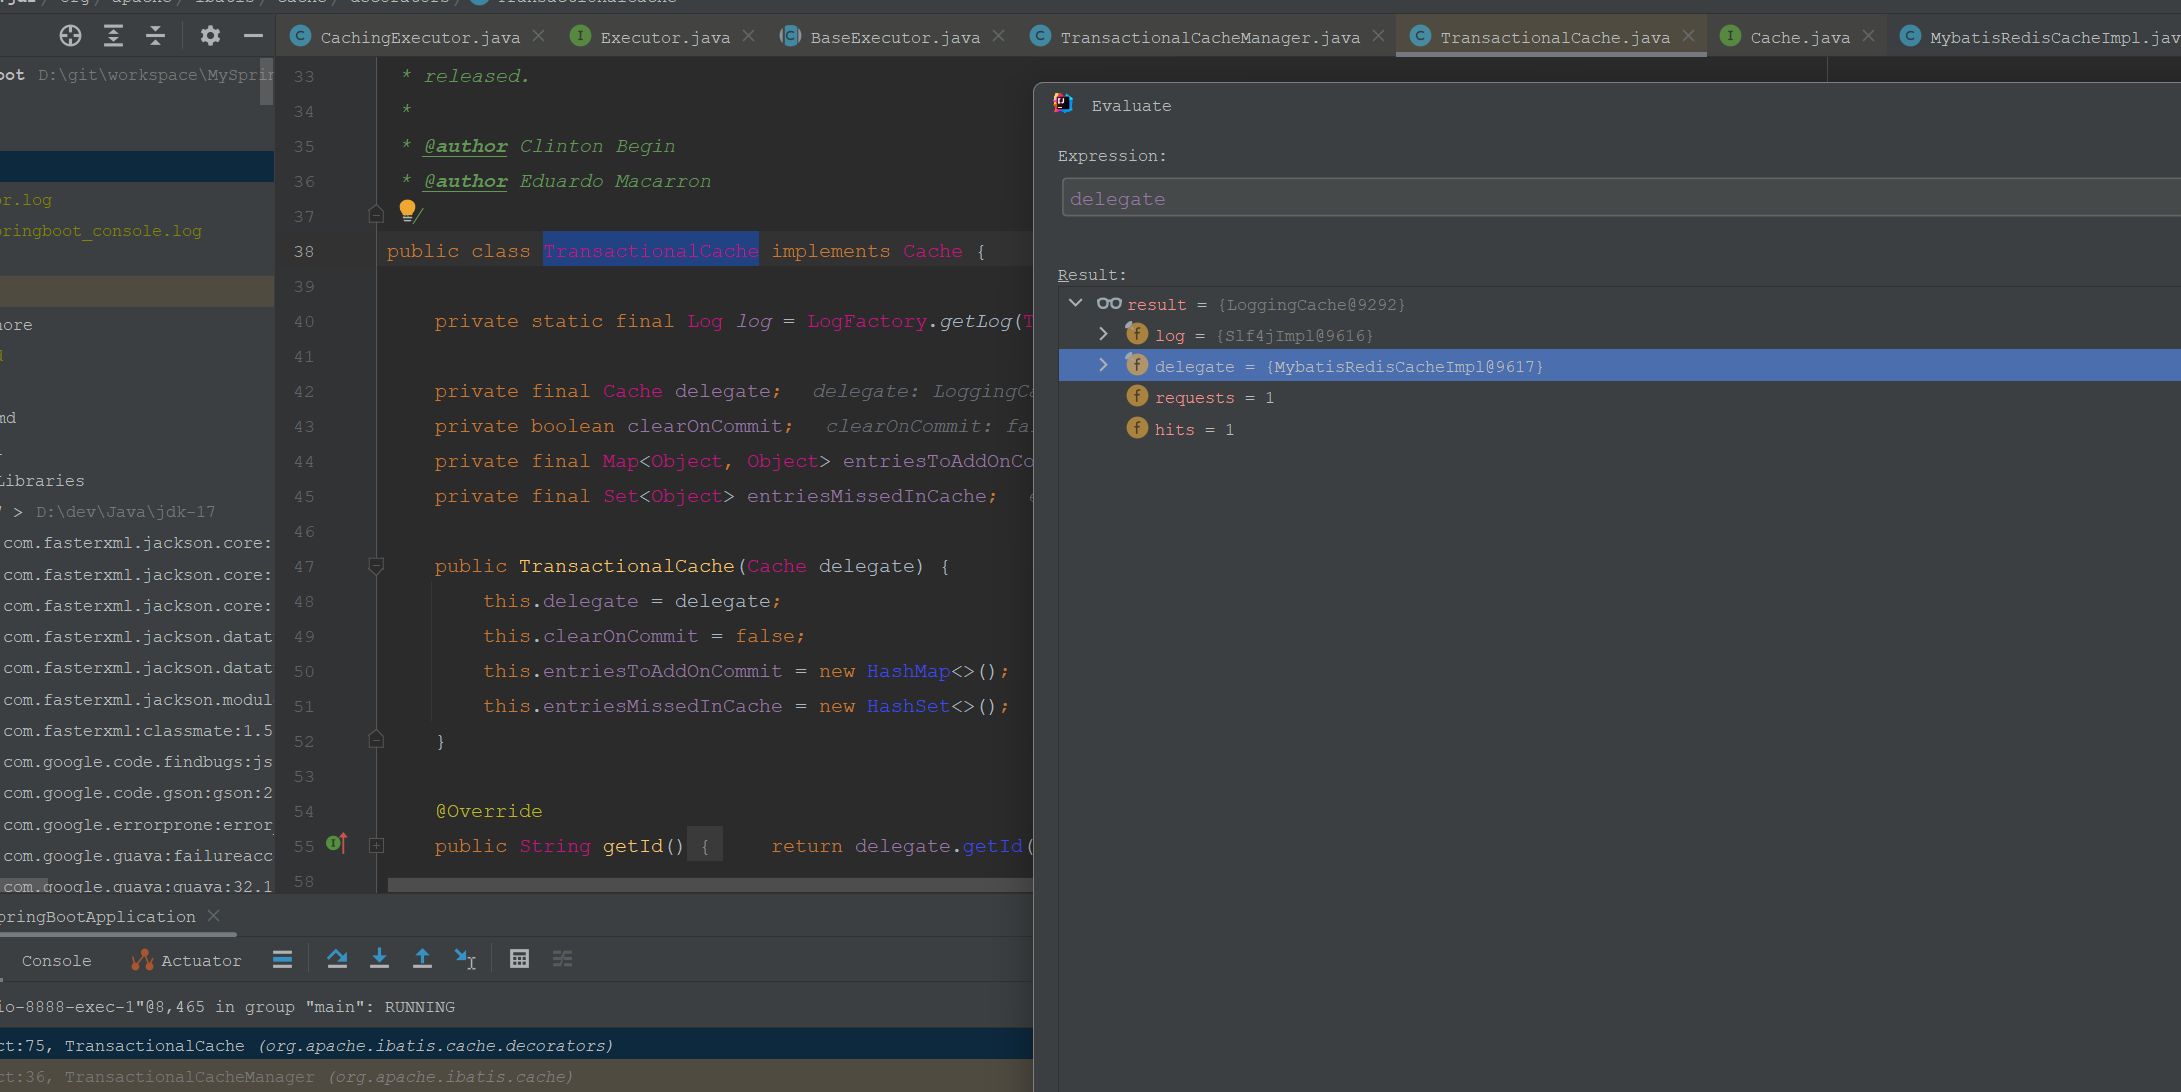Image resolution: width=2181 pixels, height=1092 pixels.
Task: Open Evaluate Expression calculator icon
Action: click(519, 959)
